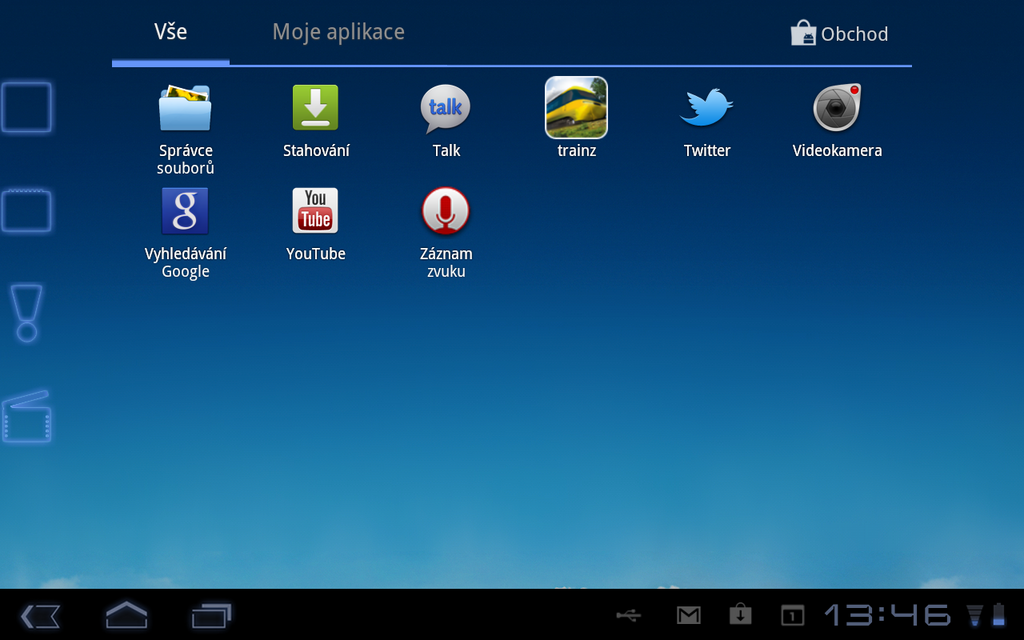Image resolution: width=1024 pixels, height=640 pixels.
Task: Open Vyhledávání Google search
Action: (185, 211)
